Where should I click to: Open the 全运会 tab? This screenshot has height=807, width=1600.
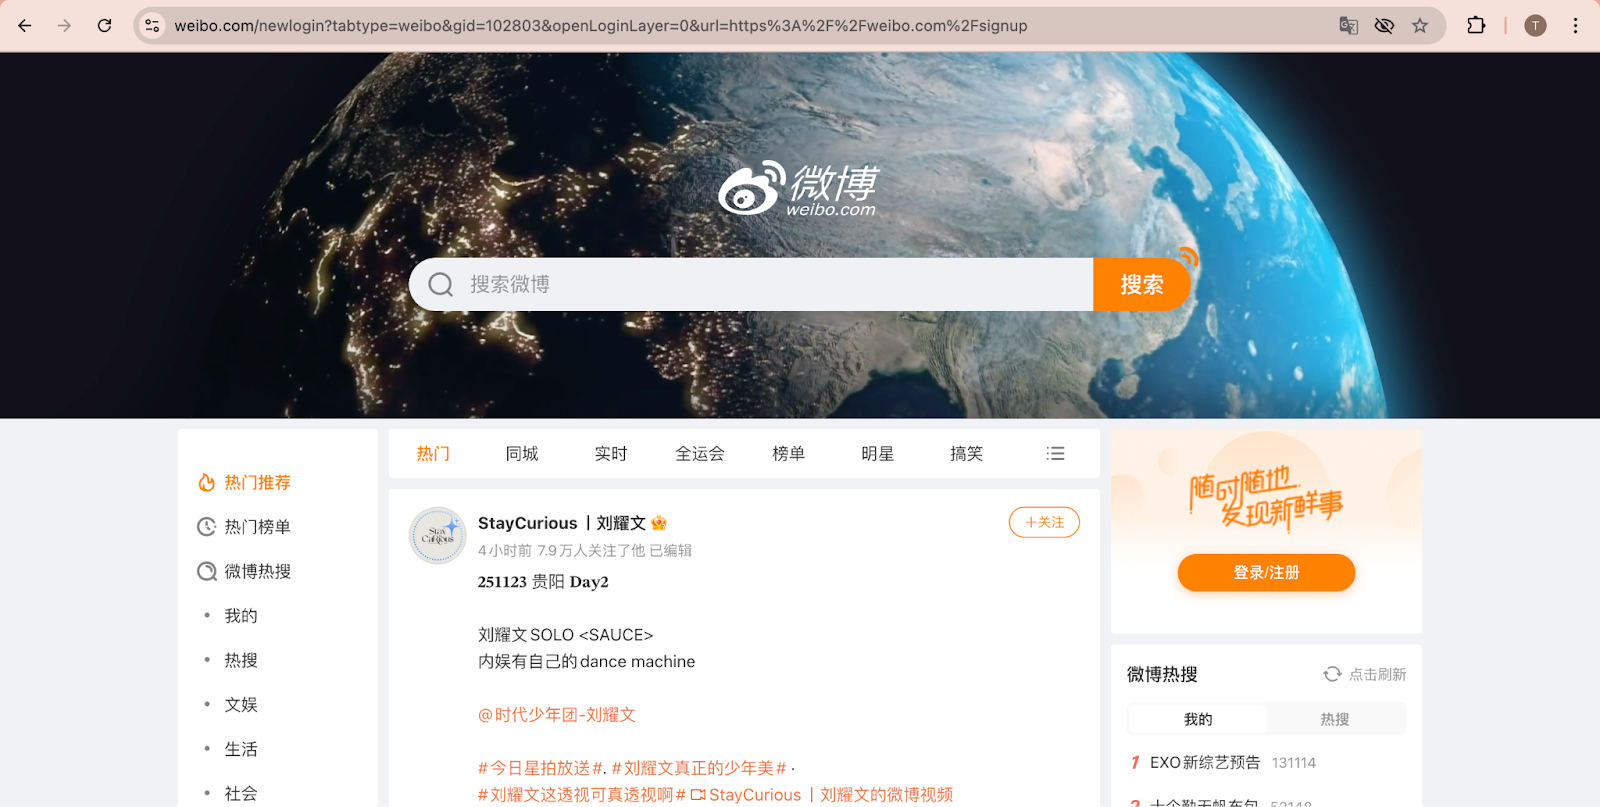click(x=700, y=454)
